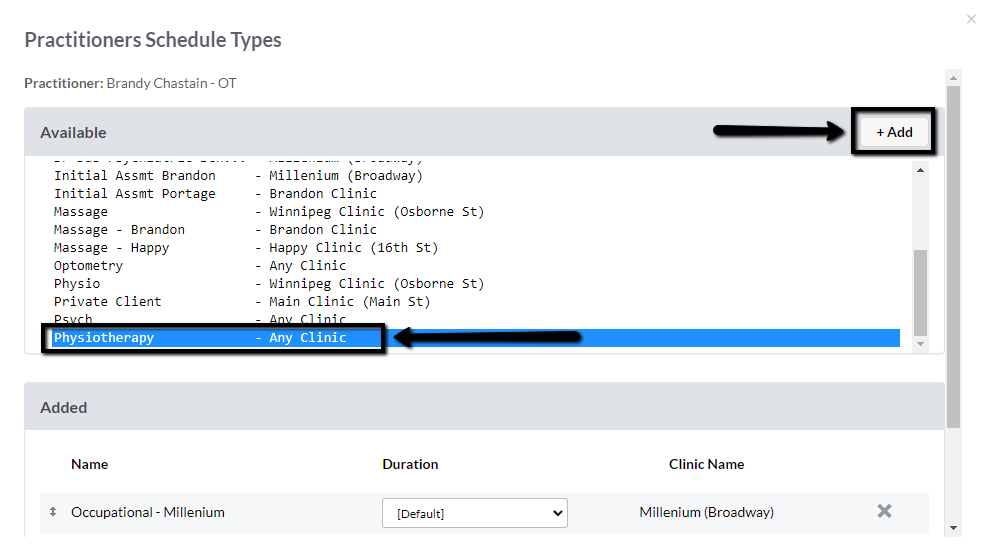
Task: Click the dialog outer scrollbar thumb
Action: 953,257
